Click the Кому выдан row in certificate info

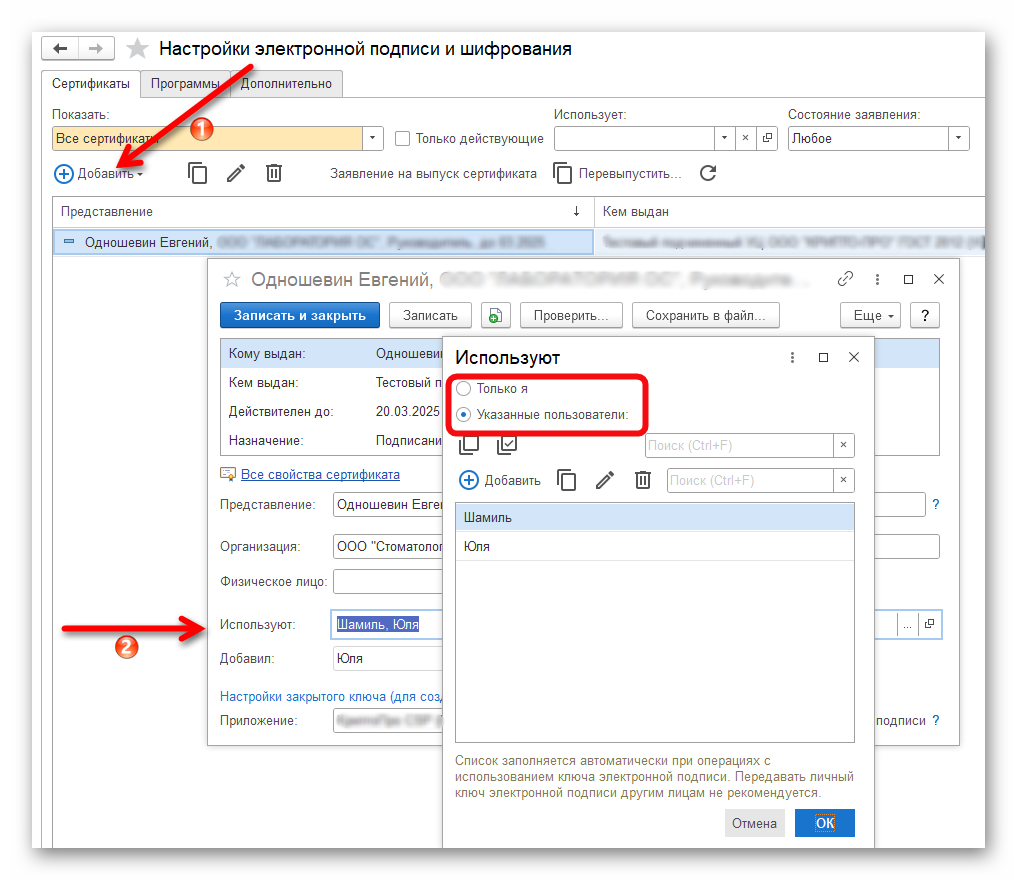click(331, 353)
